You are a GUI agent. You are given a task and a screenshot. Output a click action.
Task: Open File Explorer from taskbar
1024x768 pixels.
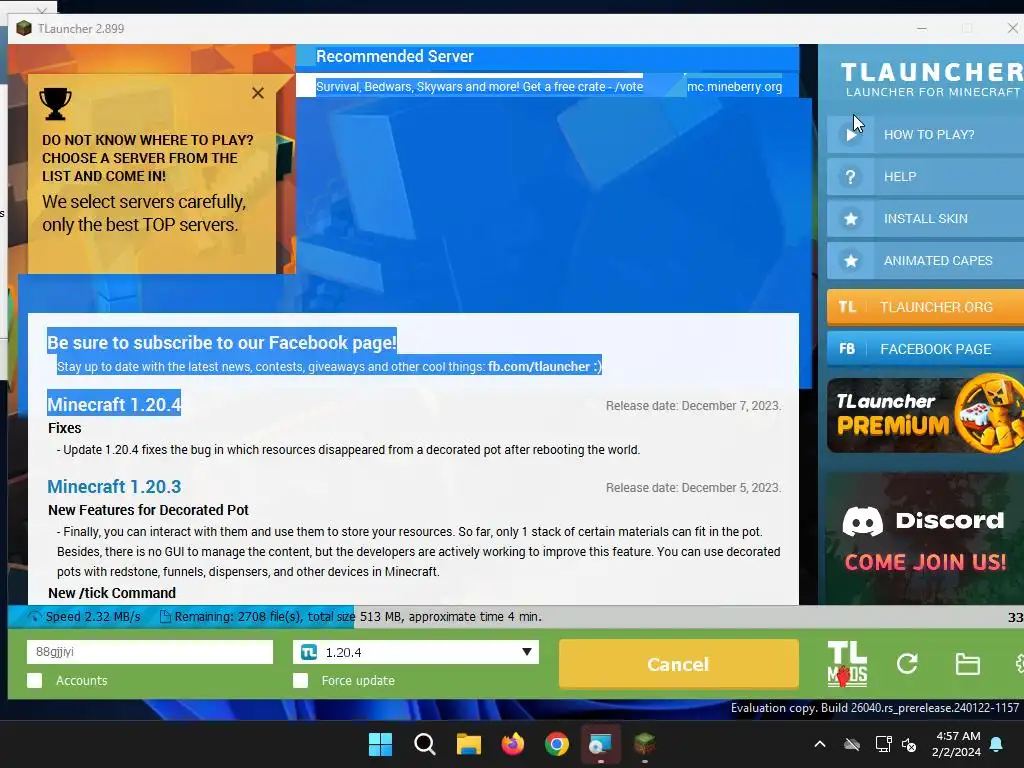click(468, 744)
